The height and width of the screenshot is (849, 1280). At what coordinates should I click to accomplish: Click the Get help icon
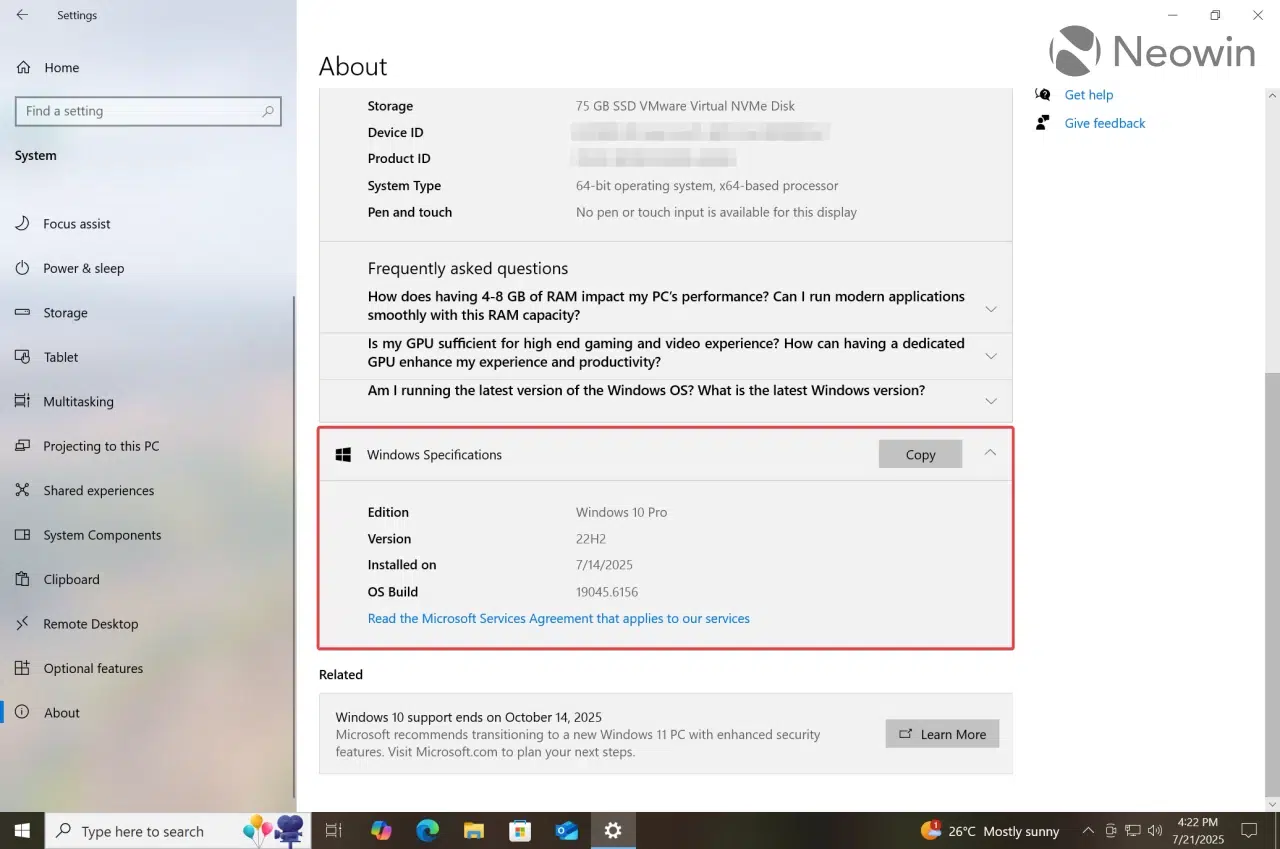tap(1043, 94)
